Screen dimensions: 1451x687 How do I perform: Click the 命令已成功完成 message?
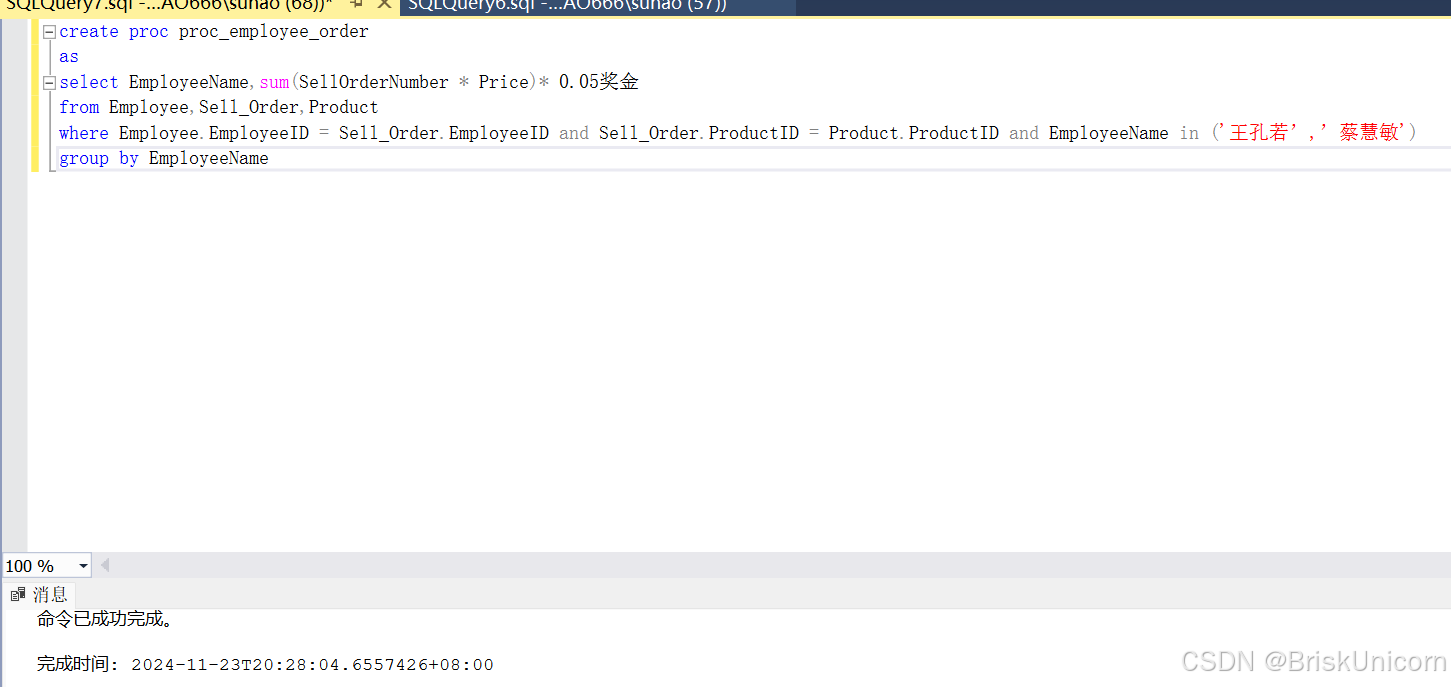pos(106,620)
